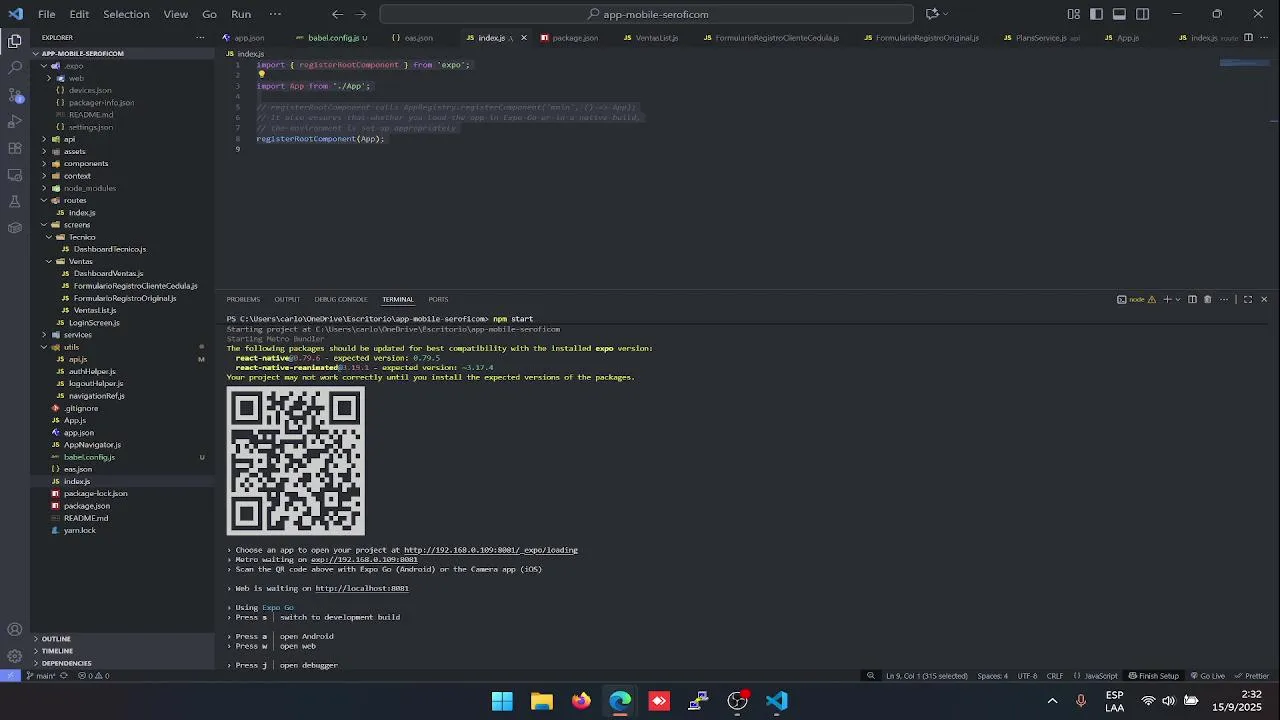The height and width of the screenshot is (720, 1280).
Task: Click the command center search box
Action: coord(647,14)
